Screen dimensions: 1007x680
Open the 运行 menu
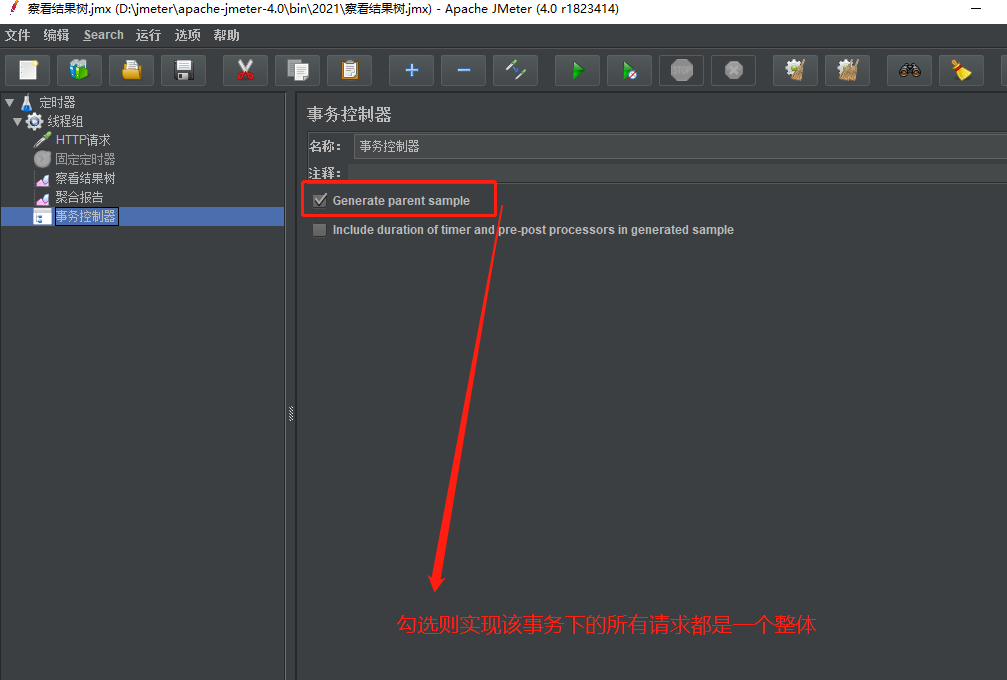tap(148, 35)
